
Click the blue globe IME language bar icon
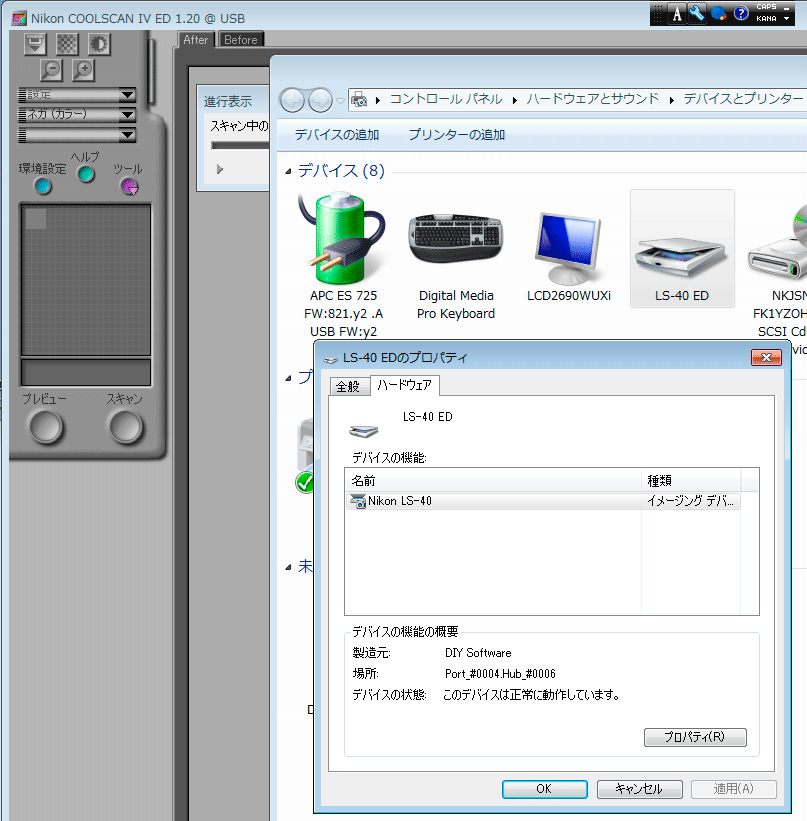coord(718,13)
